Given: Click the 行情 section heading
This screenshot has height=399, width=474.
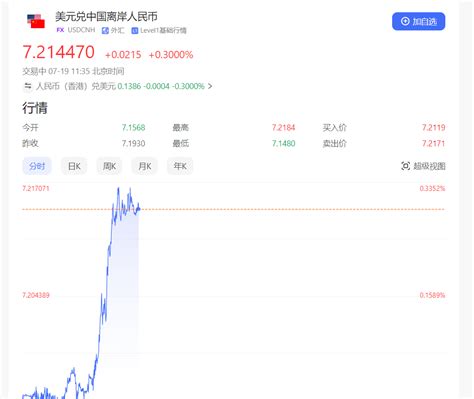Looking at the screenshot, I should [x=35, y=108].
